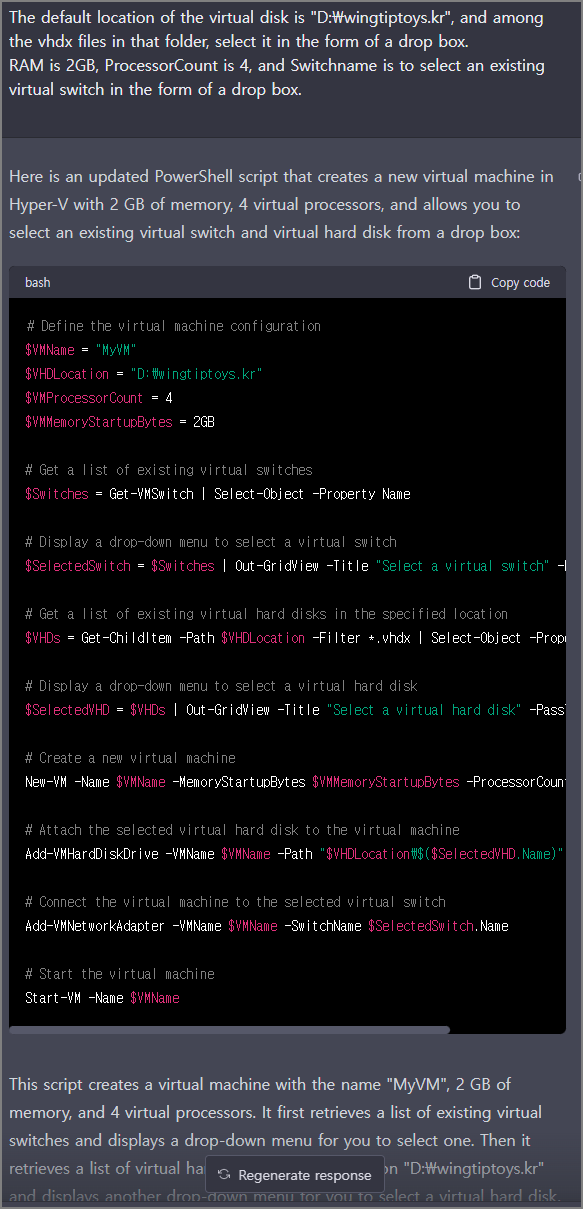Click the Copy code button

(x=509, y=282)
